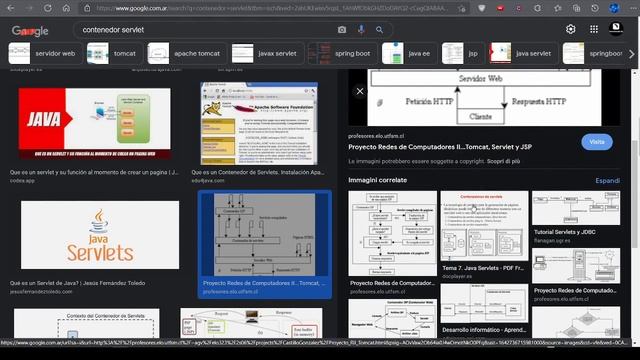
Task: Select the spring boot suggestion chip
Action: [342, 53]
